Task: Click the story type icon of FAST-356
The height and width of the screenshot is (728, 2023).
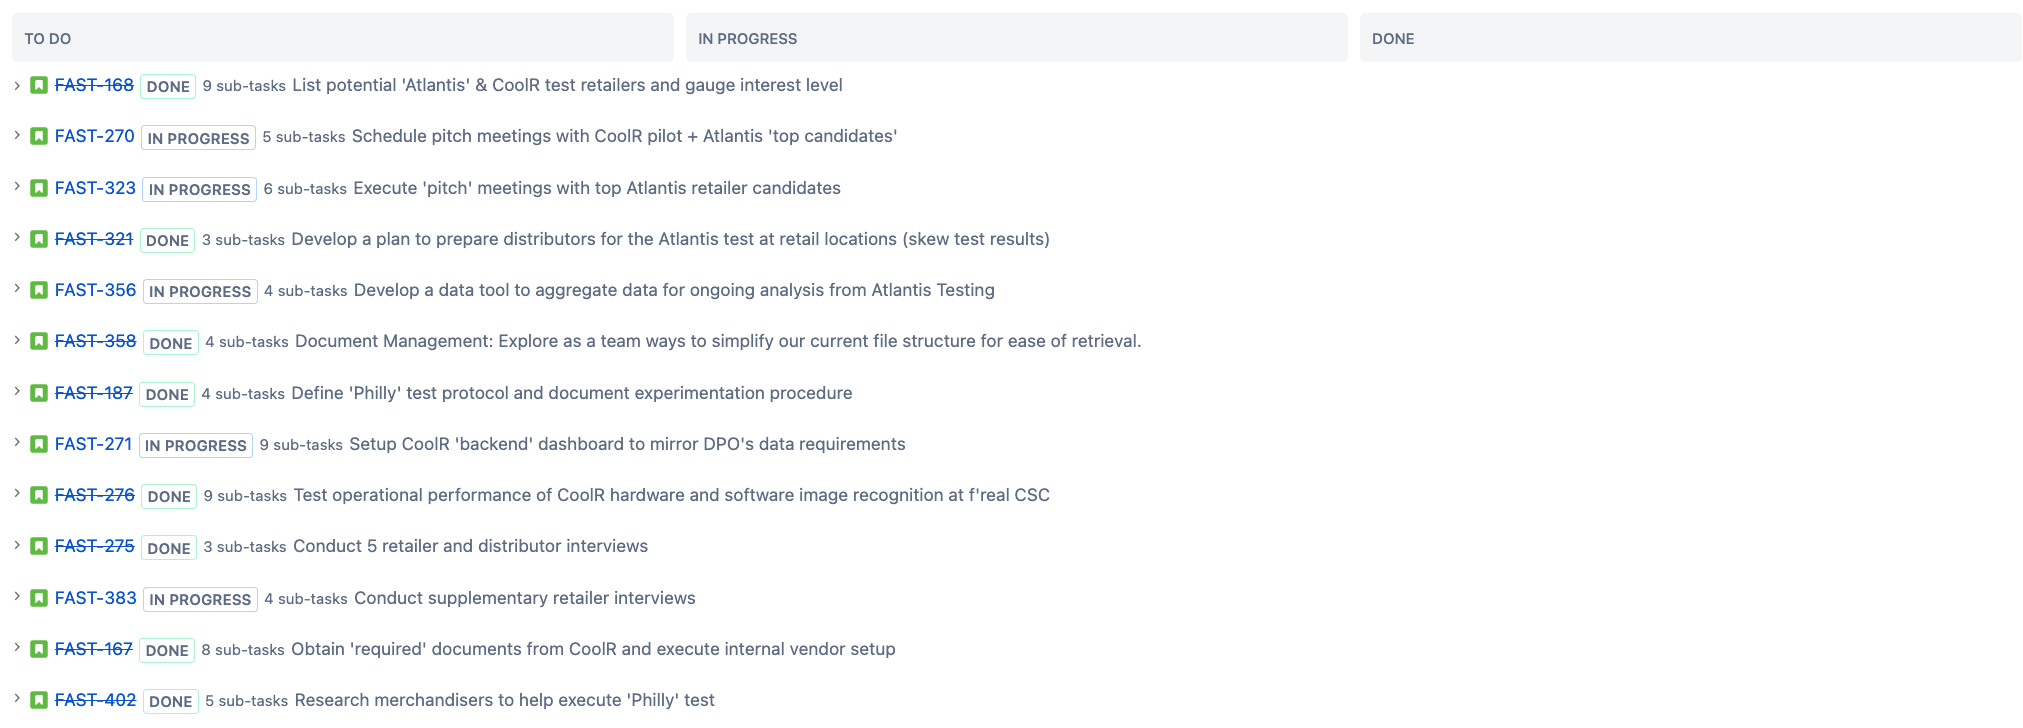Action: tap(39, 290)
